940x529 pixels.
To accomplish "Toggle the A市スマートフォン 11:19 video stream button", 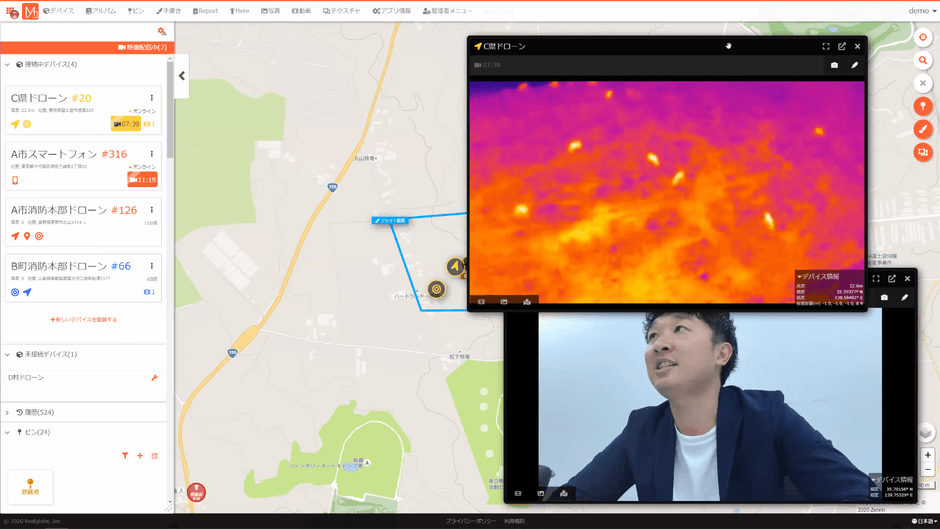I will pyautogui.click(x=142, y=180).
